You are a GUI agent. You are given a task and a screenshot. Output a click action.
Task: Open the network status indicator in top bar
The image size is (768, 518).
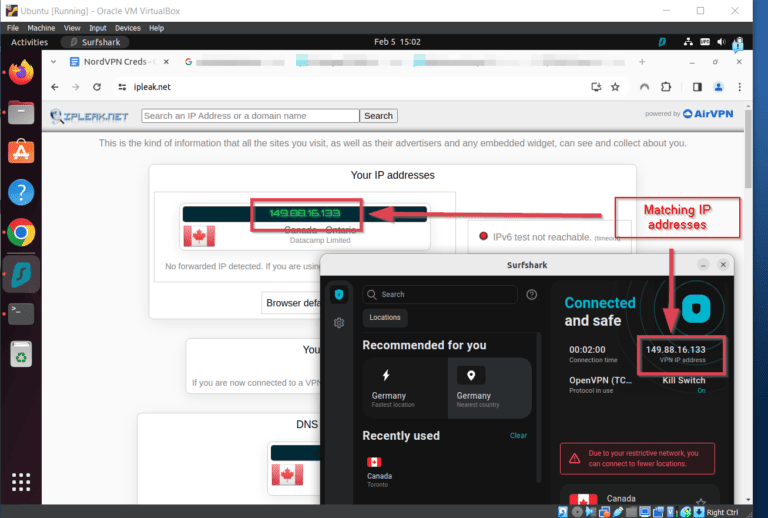click(688, 42)
